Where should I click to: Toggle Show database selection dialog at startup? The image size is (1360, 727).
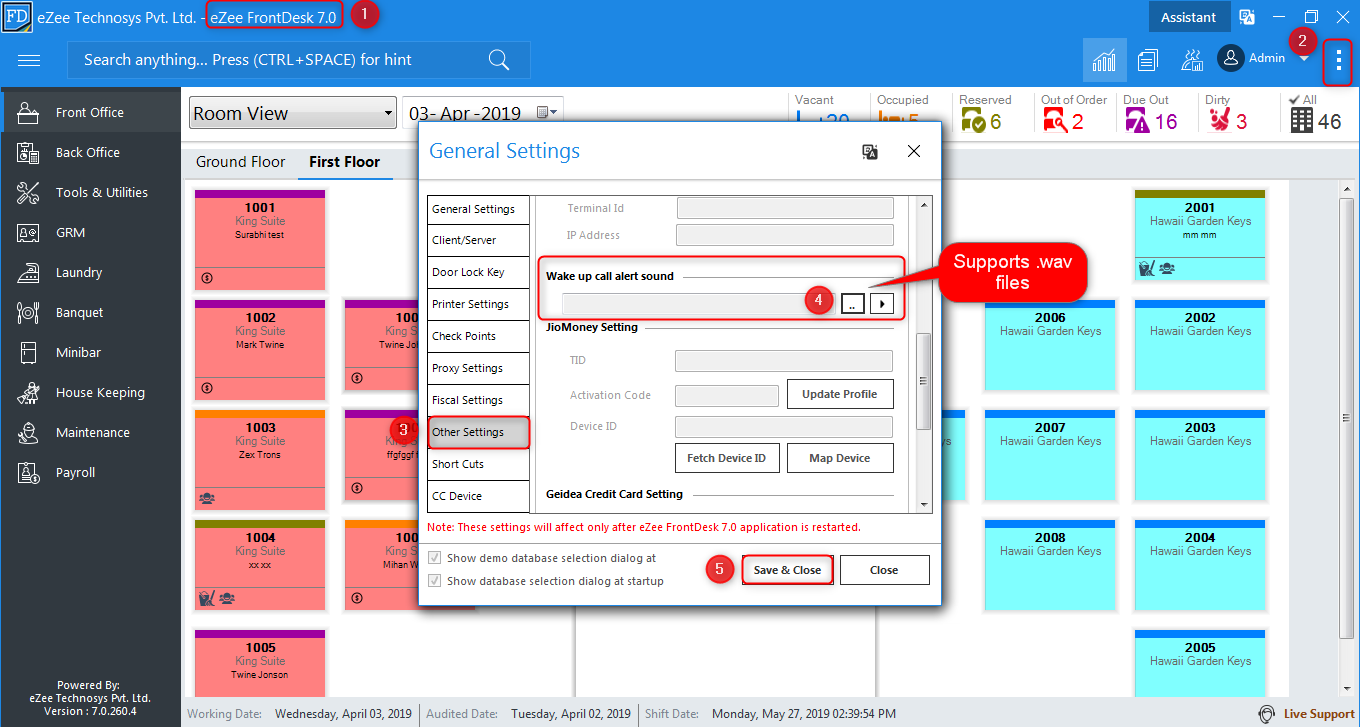coord(434,581)
